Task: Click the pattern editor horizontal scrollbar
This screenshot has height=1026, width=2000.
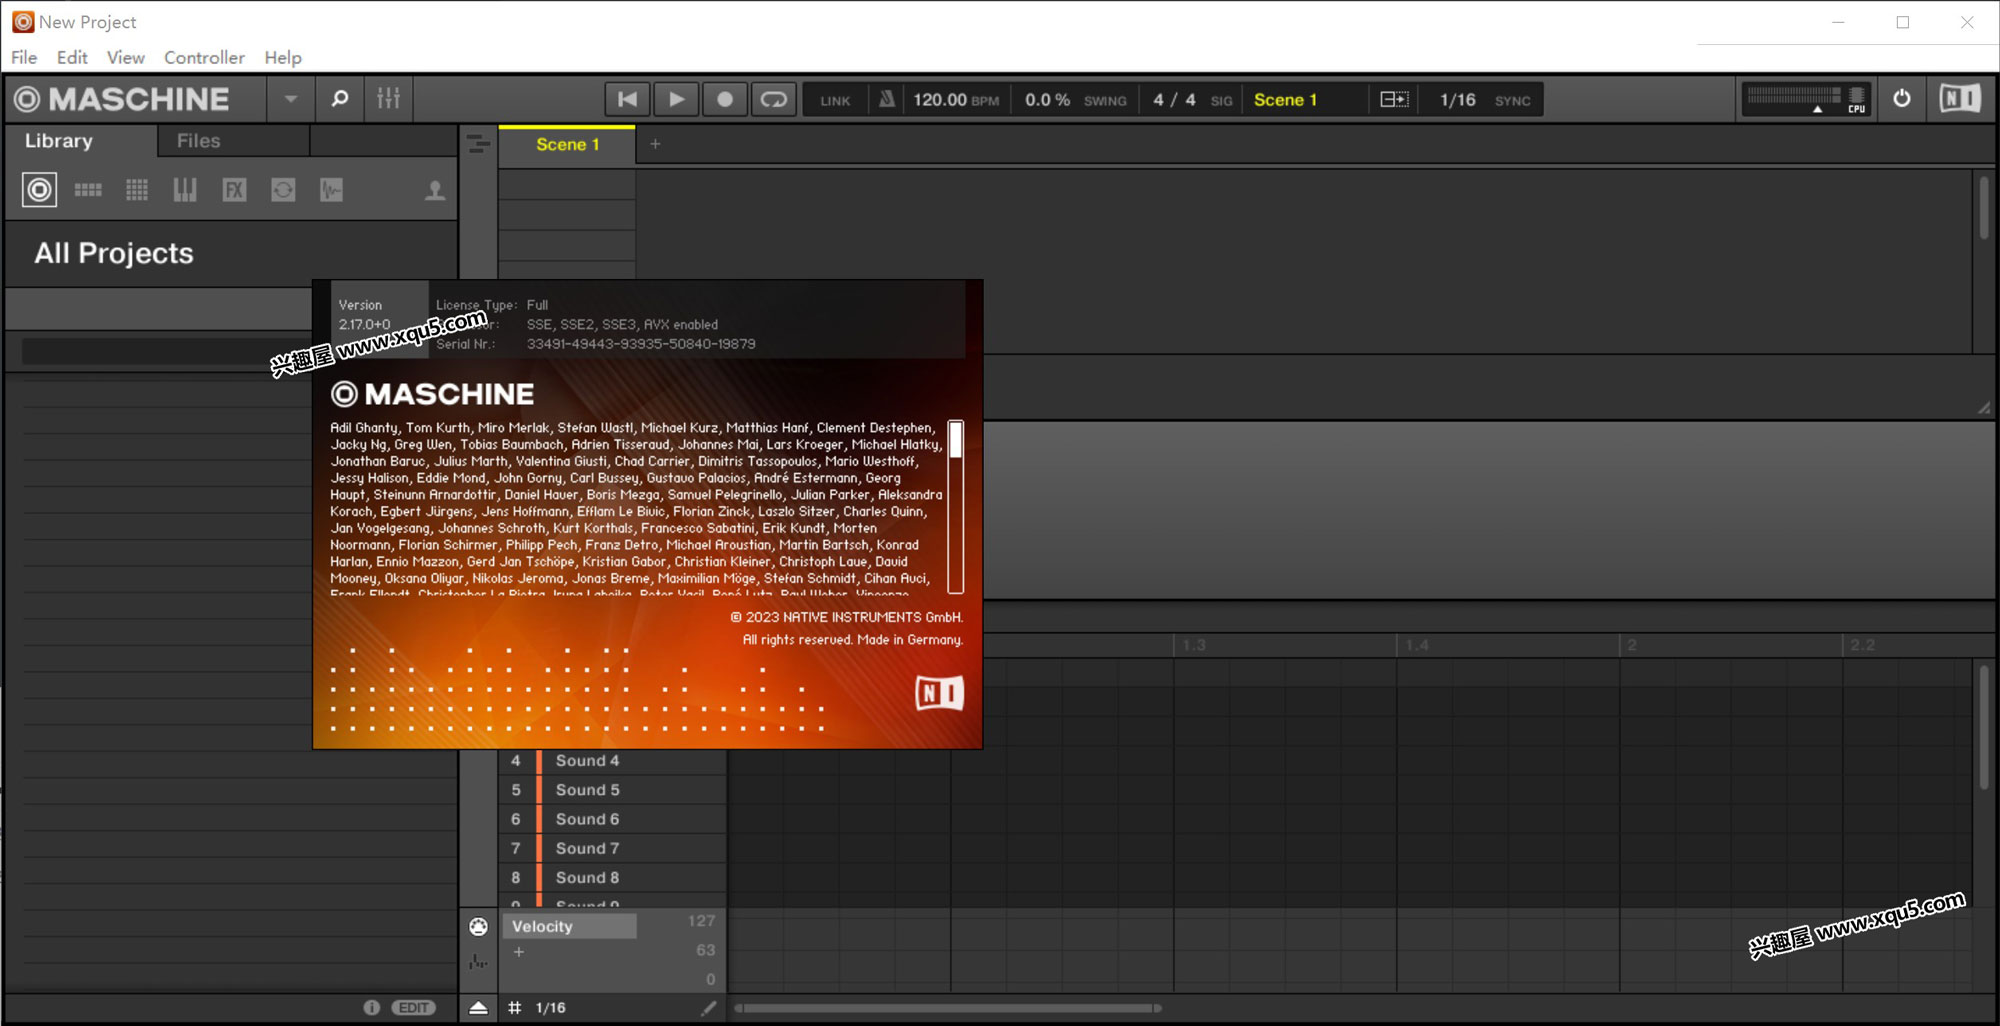Action: (x=948, y=1008)
